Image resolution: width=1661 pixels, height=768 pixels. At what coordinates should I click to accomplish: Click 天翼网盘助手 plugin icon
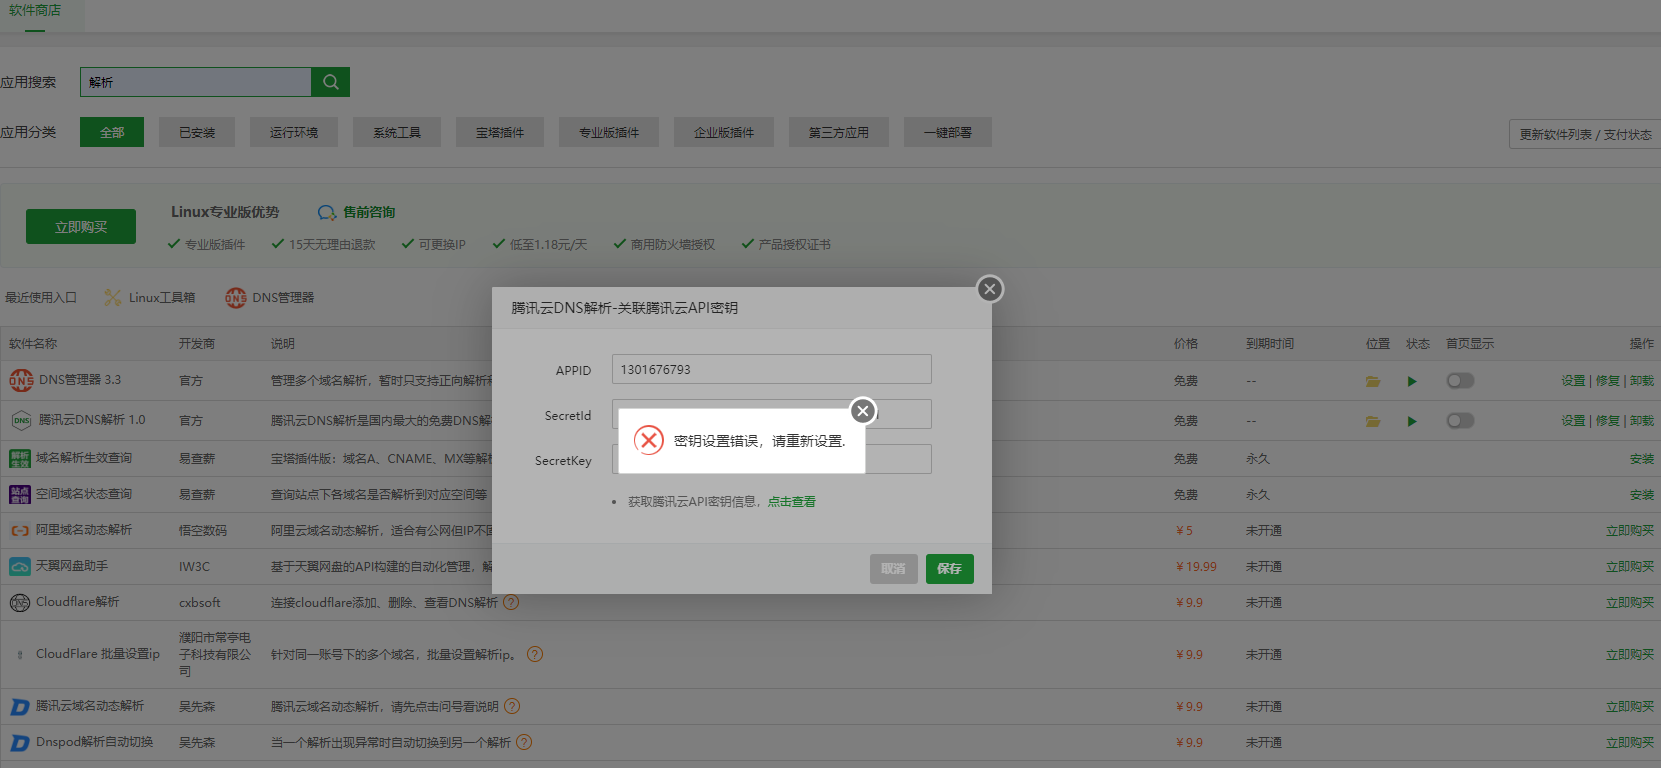pos(20,566)
